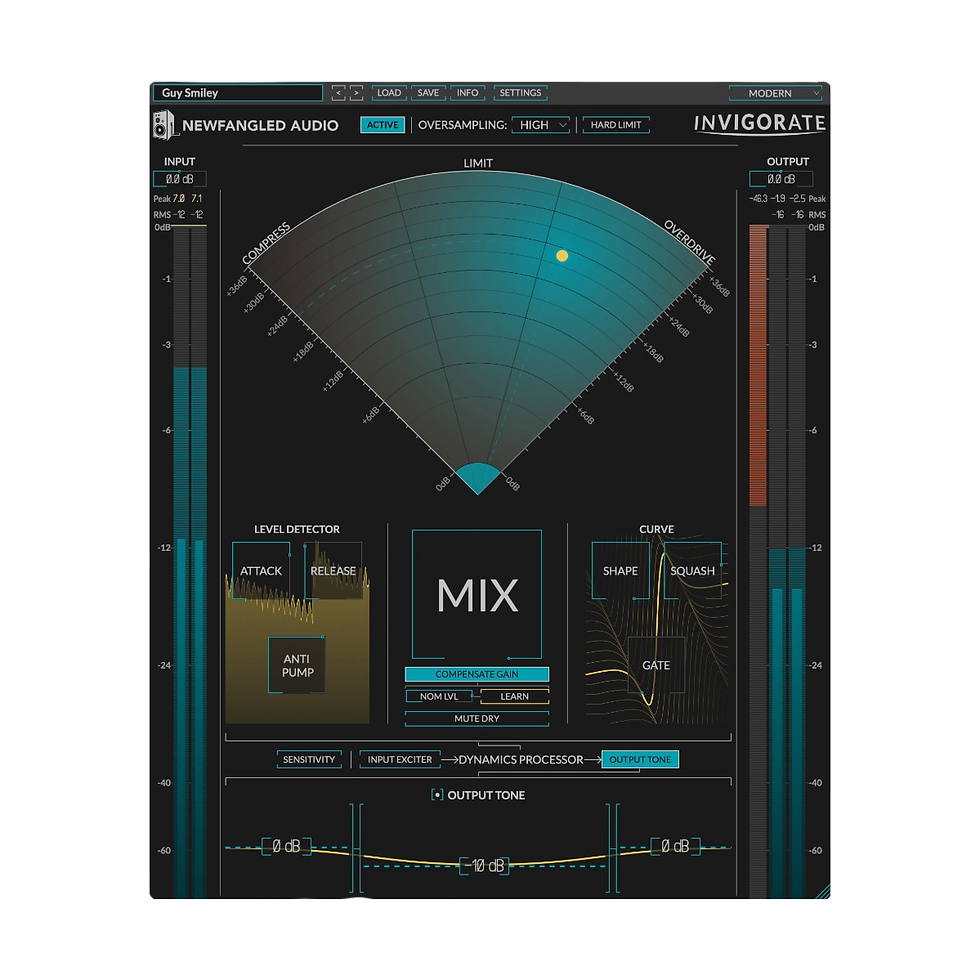Image resolution: width=980 pixels, height=980 pixels.
Task: Click the COMPRESS axis label
Action: coord(266,244)
